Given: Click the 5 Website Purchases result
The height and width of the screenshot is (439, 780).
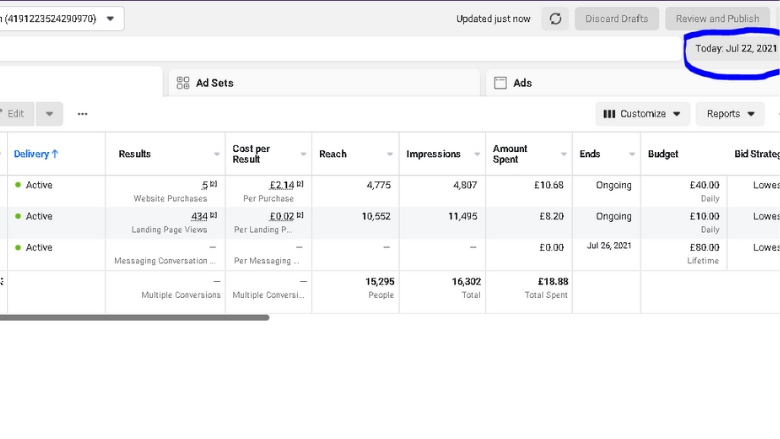Looking at the screenshot, I should pos(204,185).
